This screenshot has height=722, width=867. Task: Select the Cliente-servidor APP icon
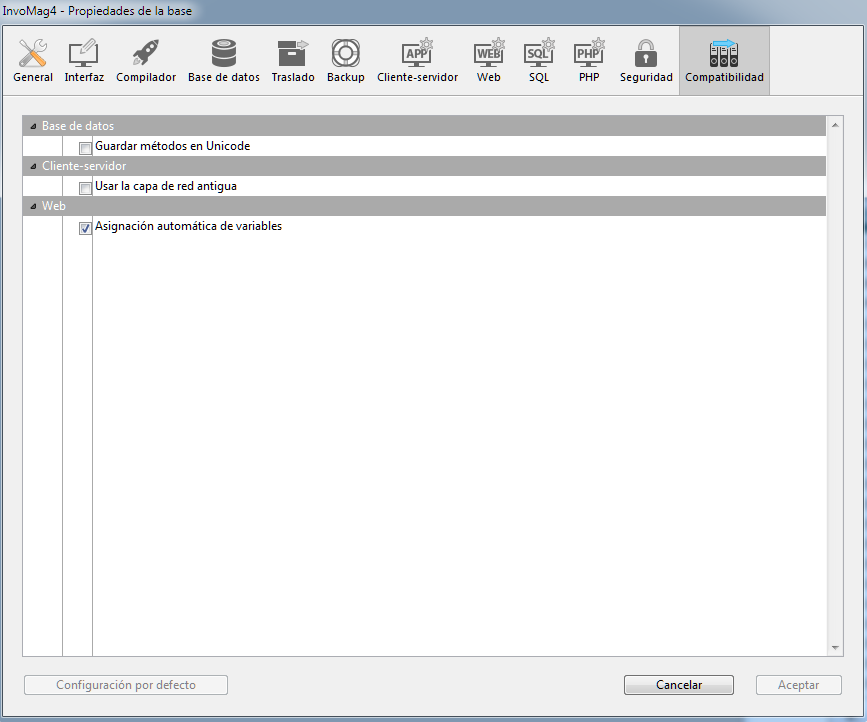pos(417,53)
